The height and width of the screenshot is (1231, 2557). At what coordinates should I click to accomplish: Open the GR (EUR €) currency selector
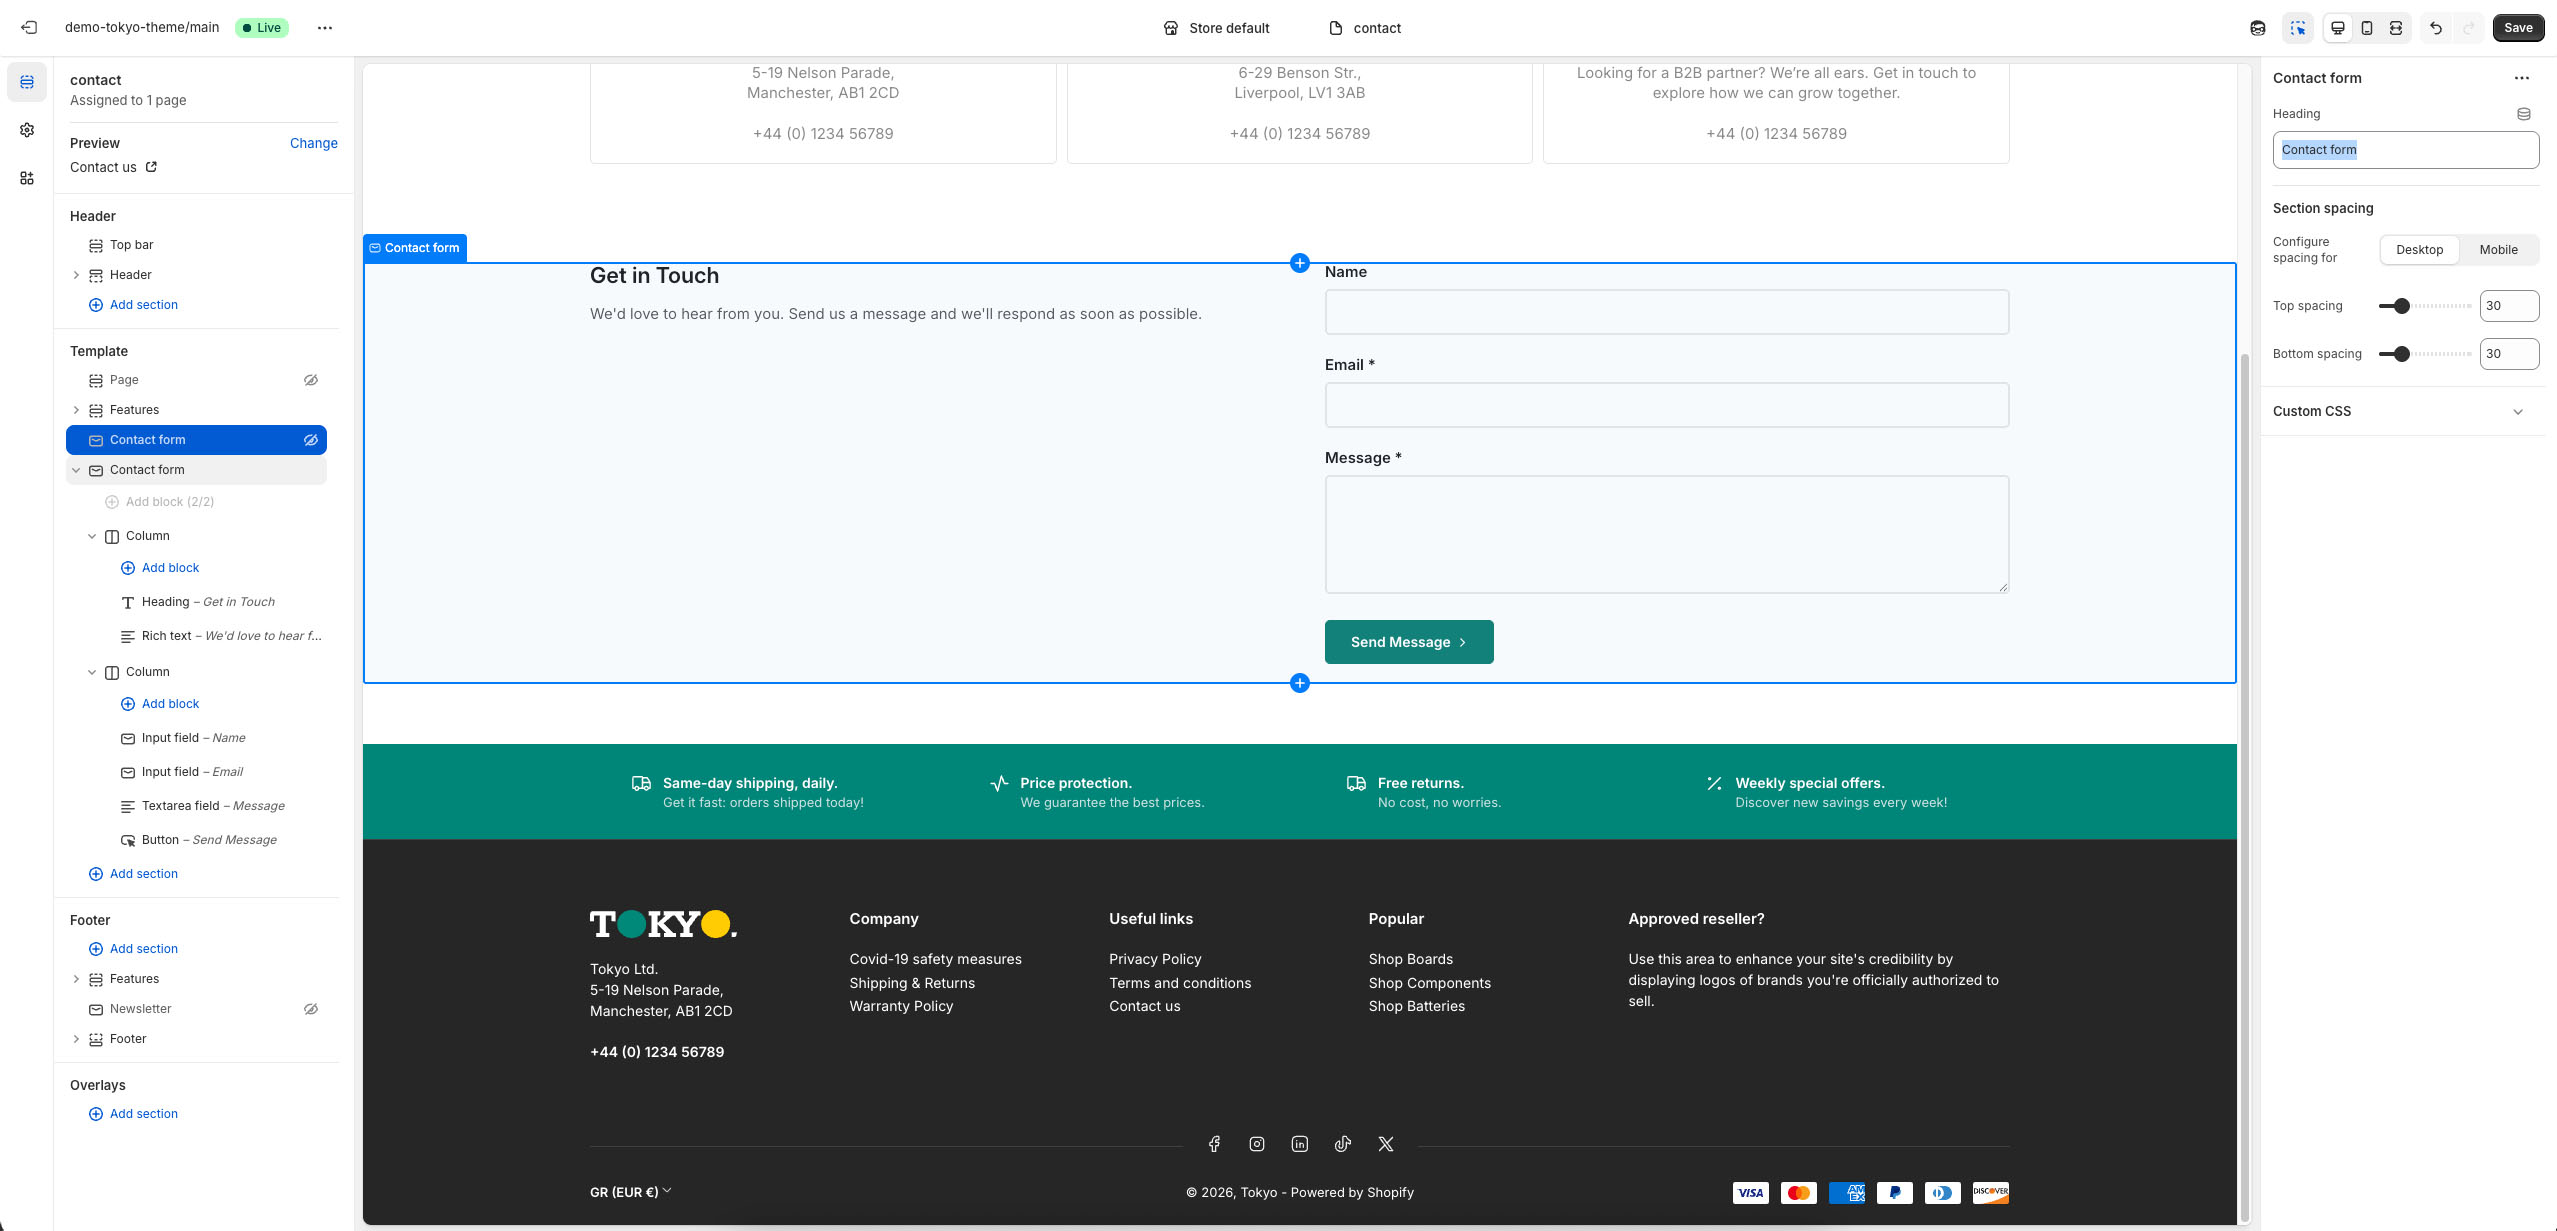(x=631, y=1192)
